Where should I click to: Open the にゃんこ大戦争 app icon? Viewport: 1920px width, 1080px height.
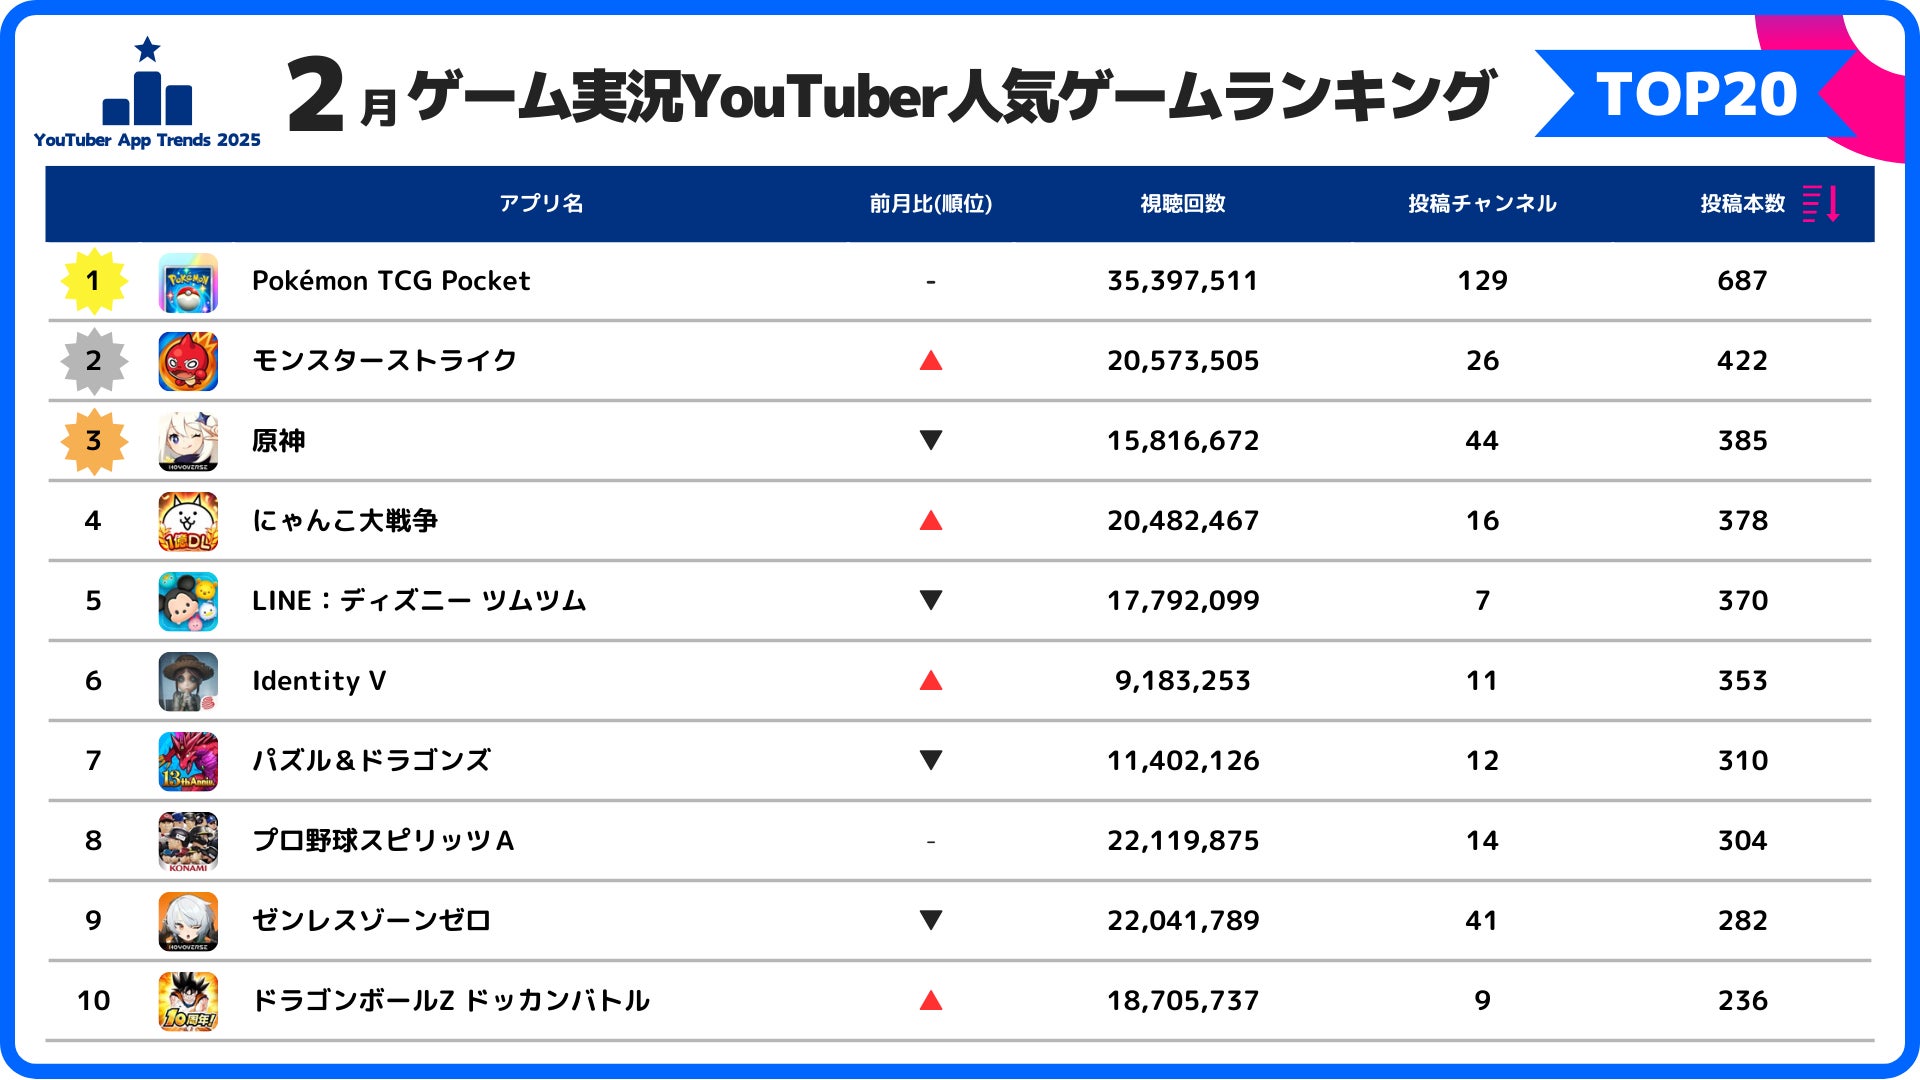188,521
